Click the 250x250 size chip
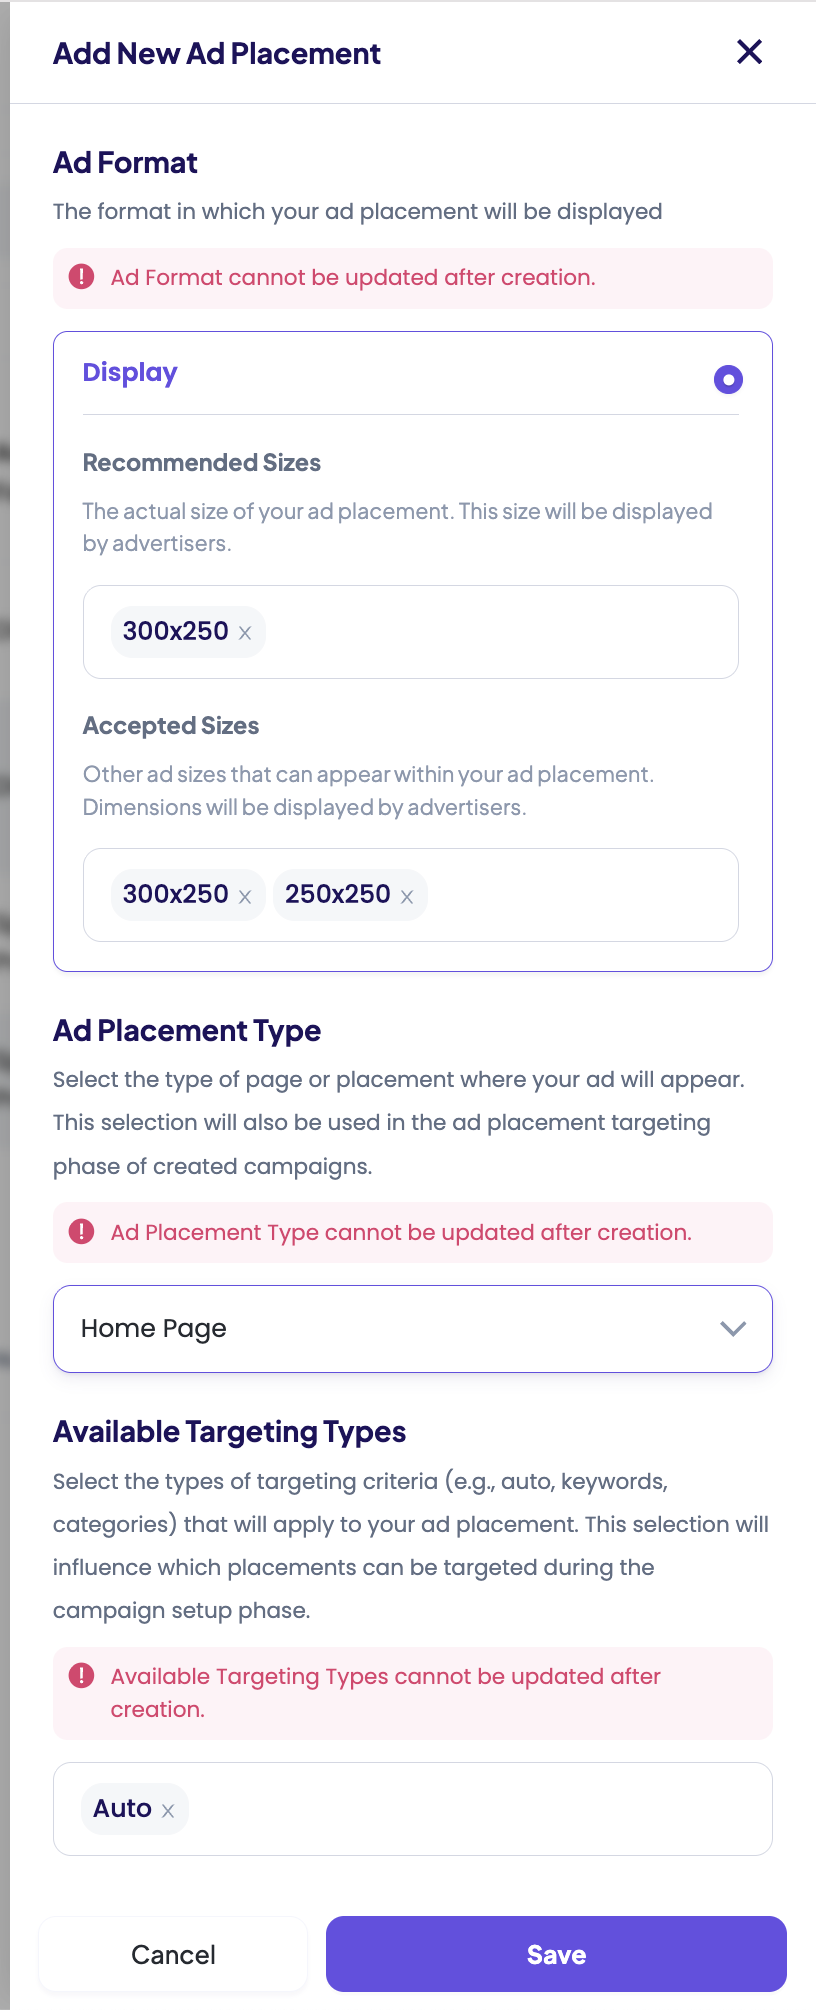The width and height of the screenshot is (816, 2010). (x=337, y=894)
